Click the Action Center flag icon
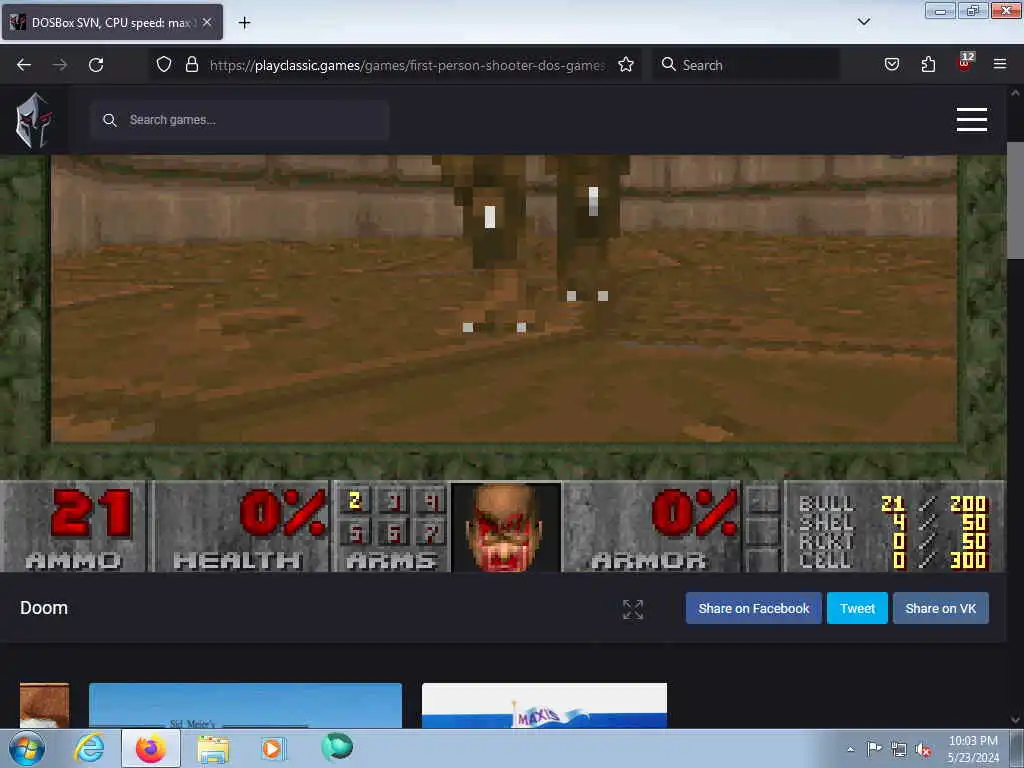Screen dimensions: 1024x768 [x=874, y=749]
